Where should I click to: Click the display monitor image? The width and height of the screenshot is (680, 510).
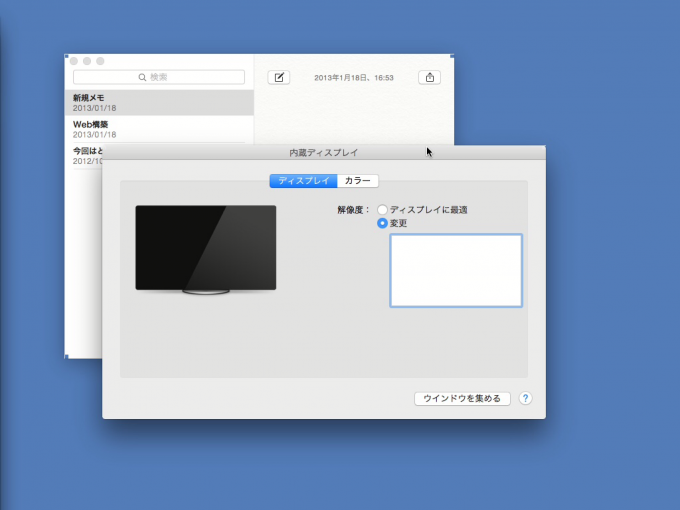coord(206,248)
